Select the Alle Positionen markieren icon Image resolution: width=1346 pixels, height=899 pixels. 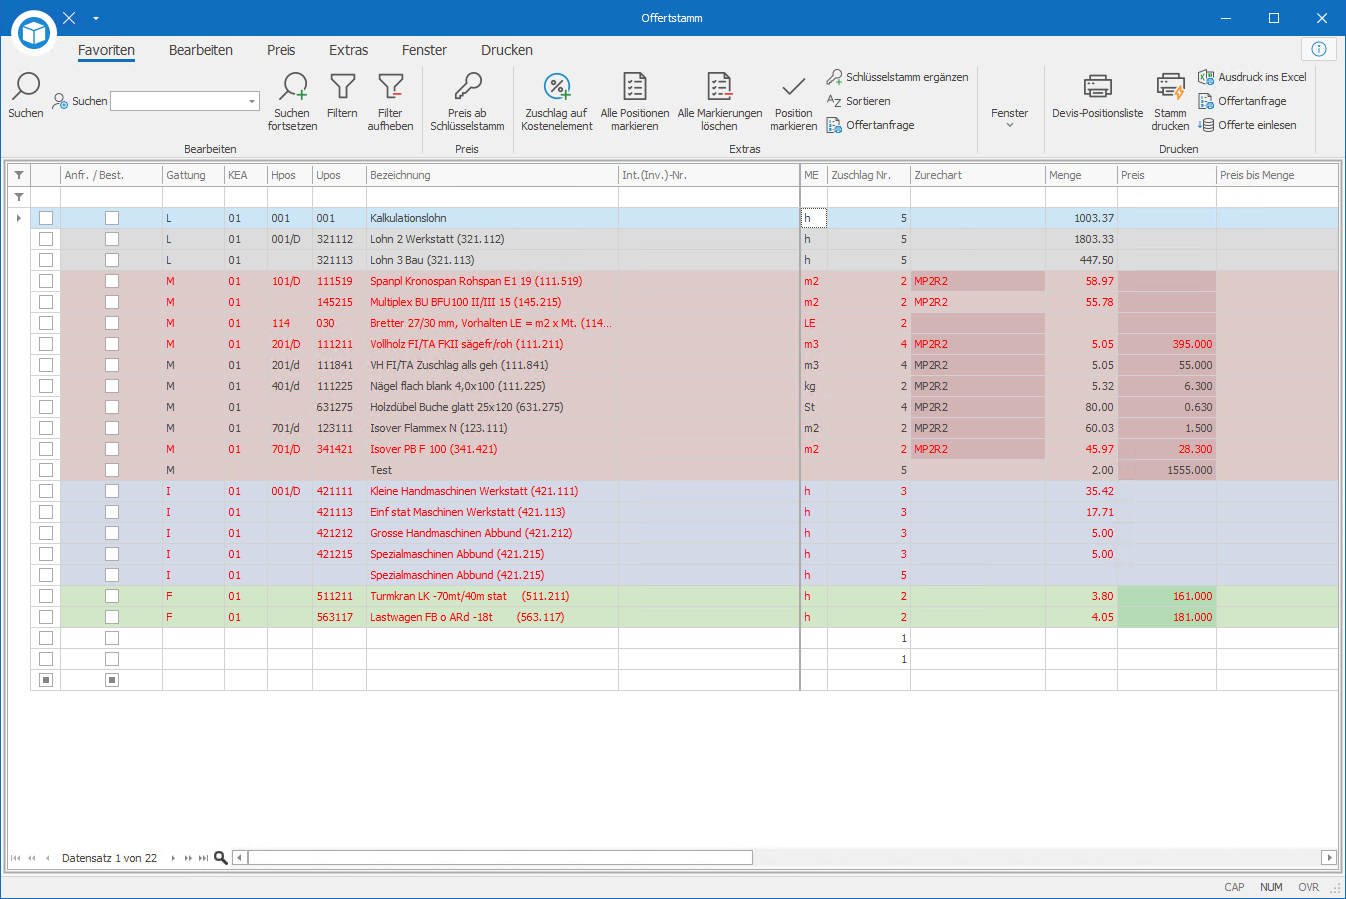635,87
